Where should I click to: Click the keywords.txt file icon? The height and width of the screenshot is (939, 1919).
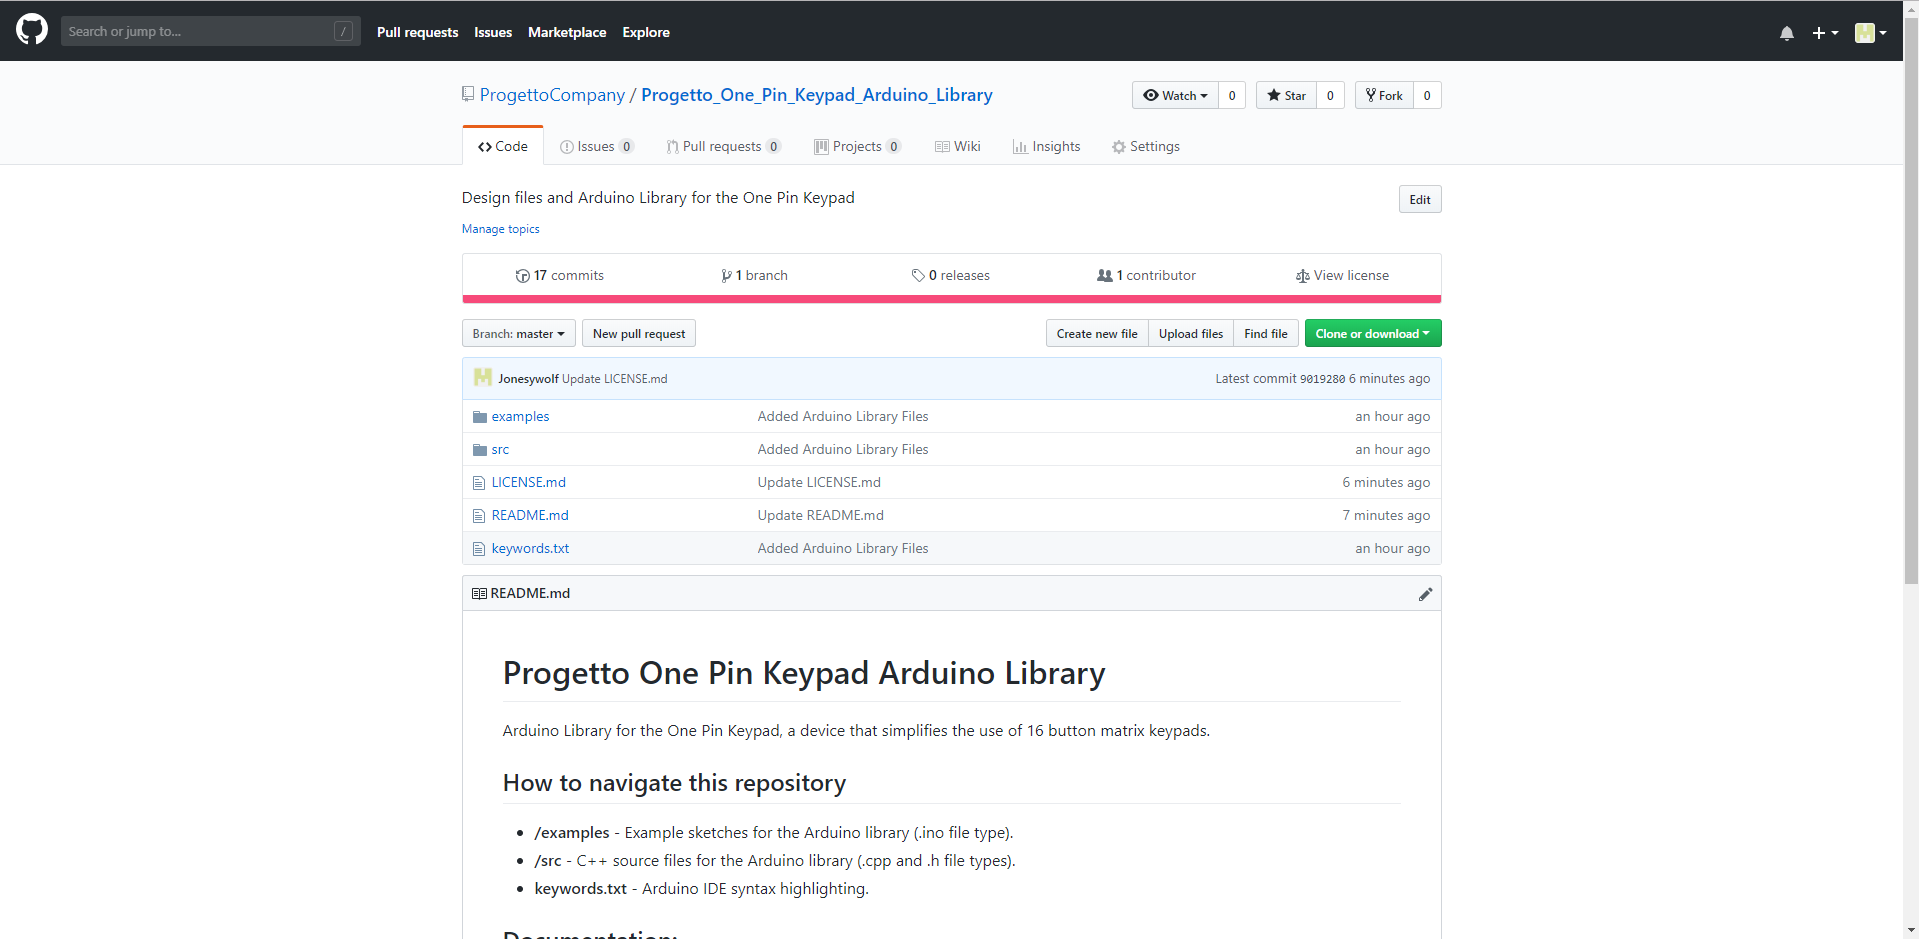pos(479,549)
